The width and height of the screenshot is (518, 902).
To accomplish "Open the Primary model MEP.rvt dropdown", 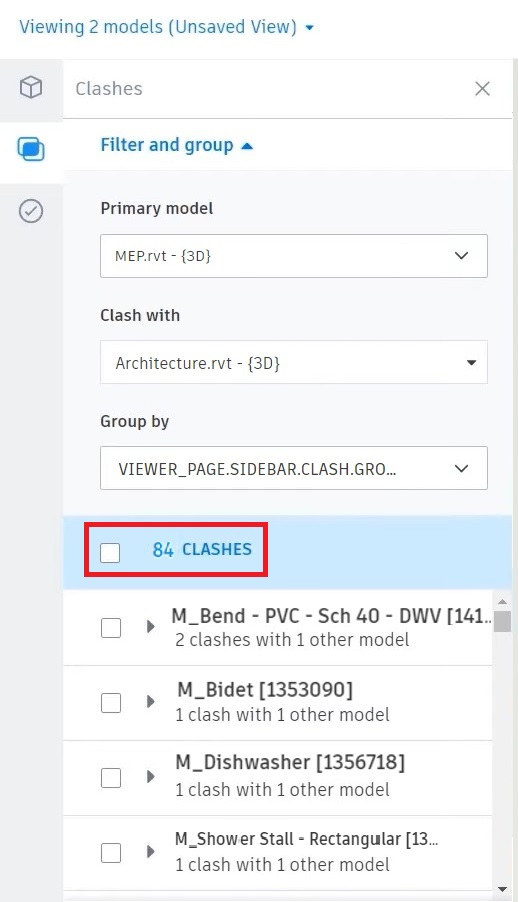I will point(294,256).
